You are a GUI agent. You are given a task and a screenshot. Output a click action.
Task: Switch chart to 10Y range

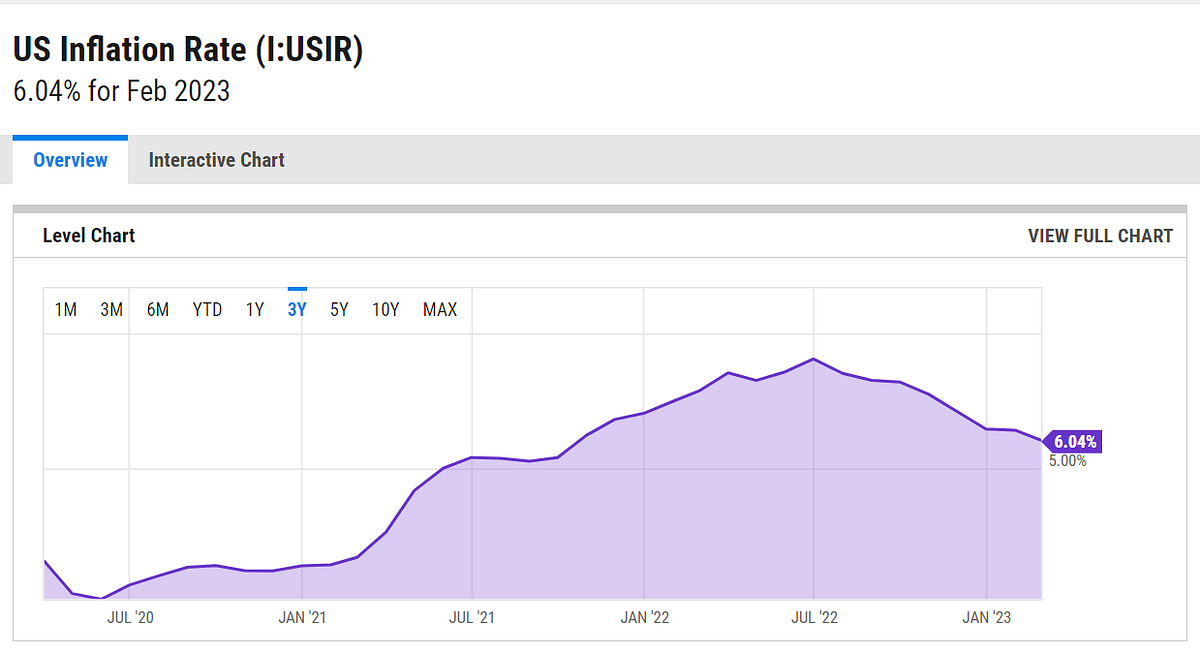pyautogui.click(x=386, y=310)
